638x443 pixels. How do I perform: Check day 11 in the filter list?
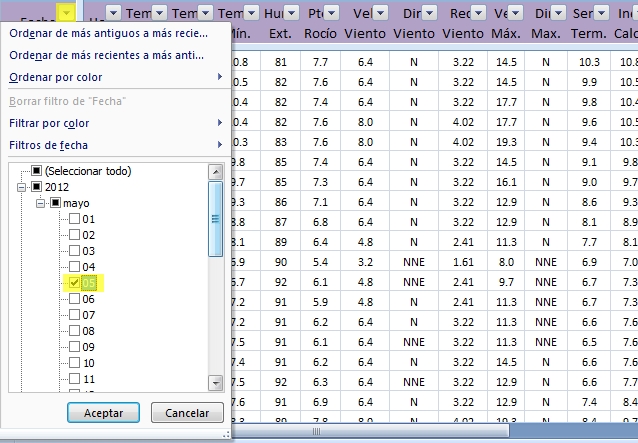(74, 379)
